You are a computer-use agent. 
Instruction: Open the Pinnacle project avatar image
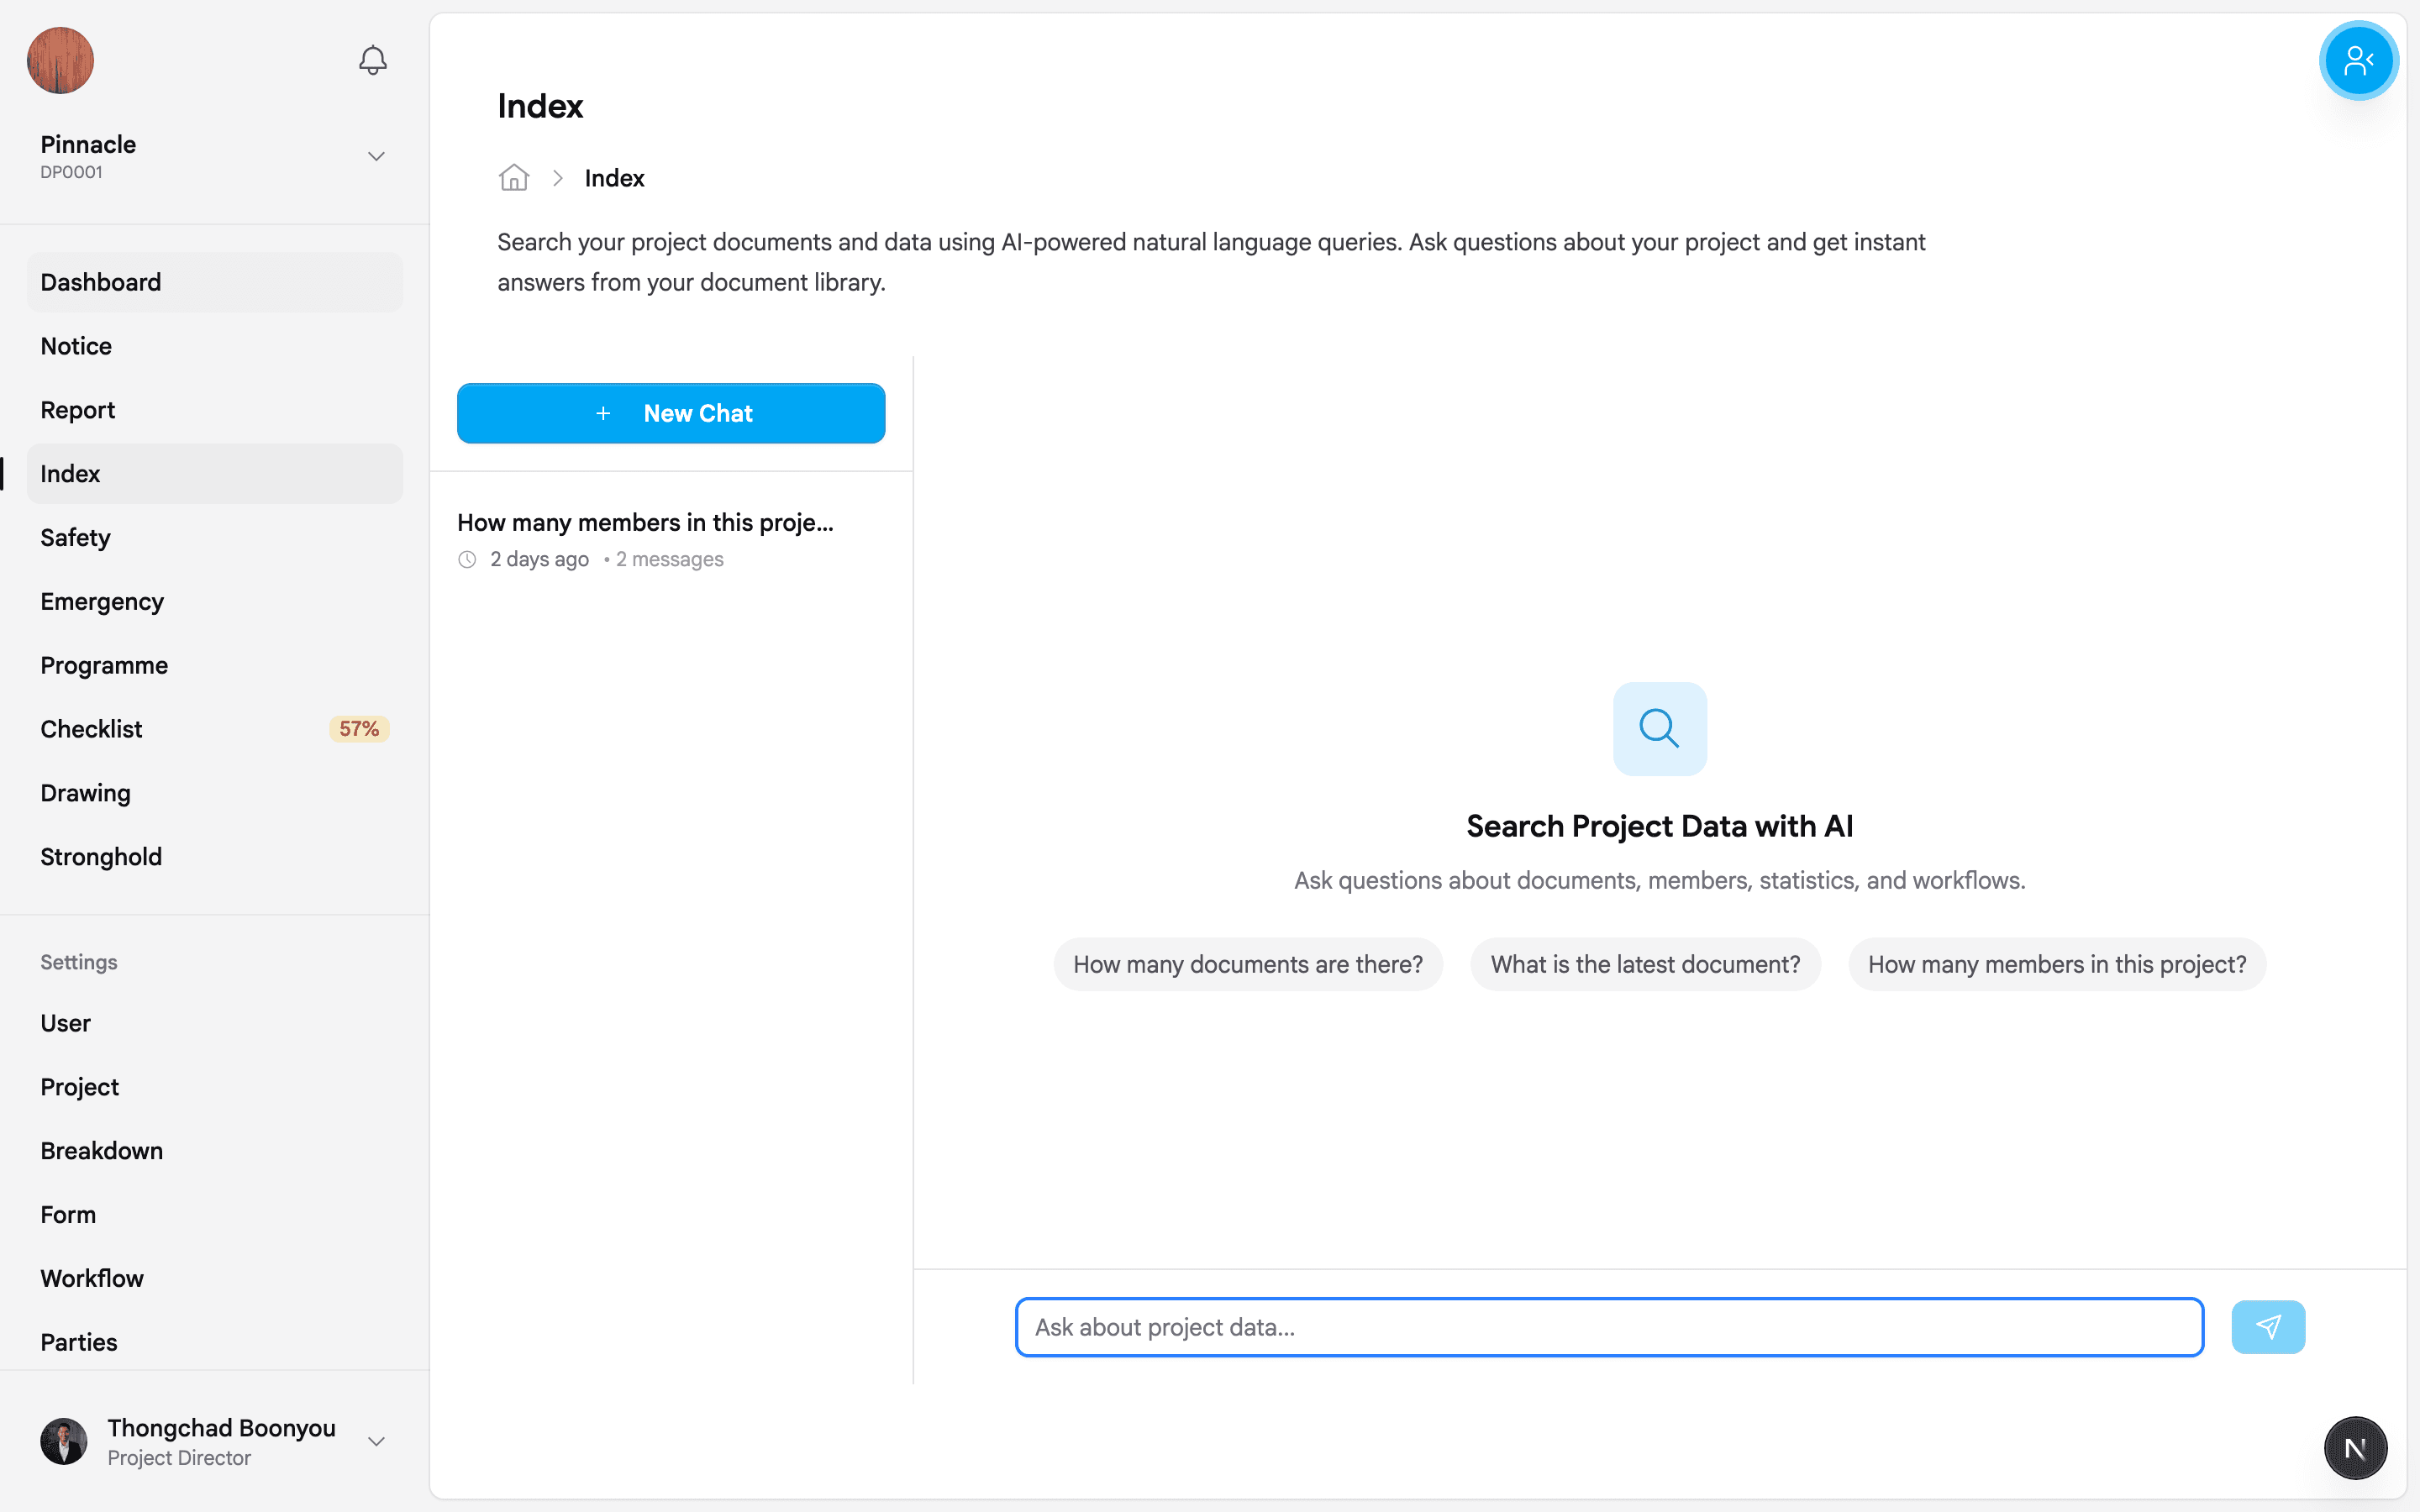click(x=59, y=61)
